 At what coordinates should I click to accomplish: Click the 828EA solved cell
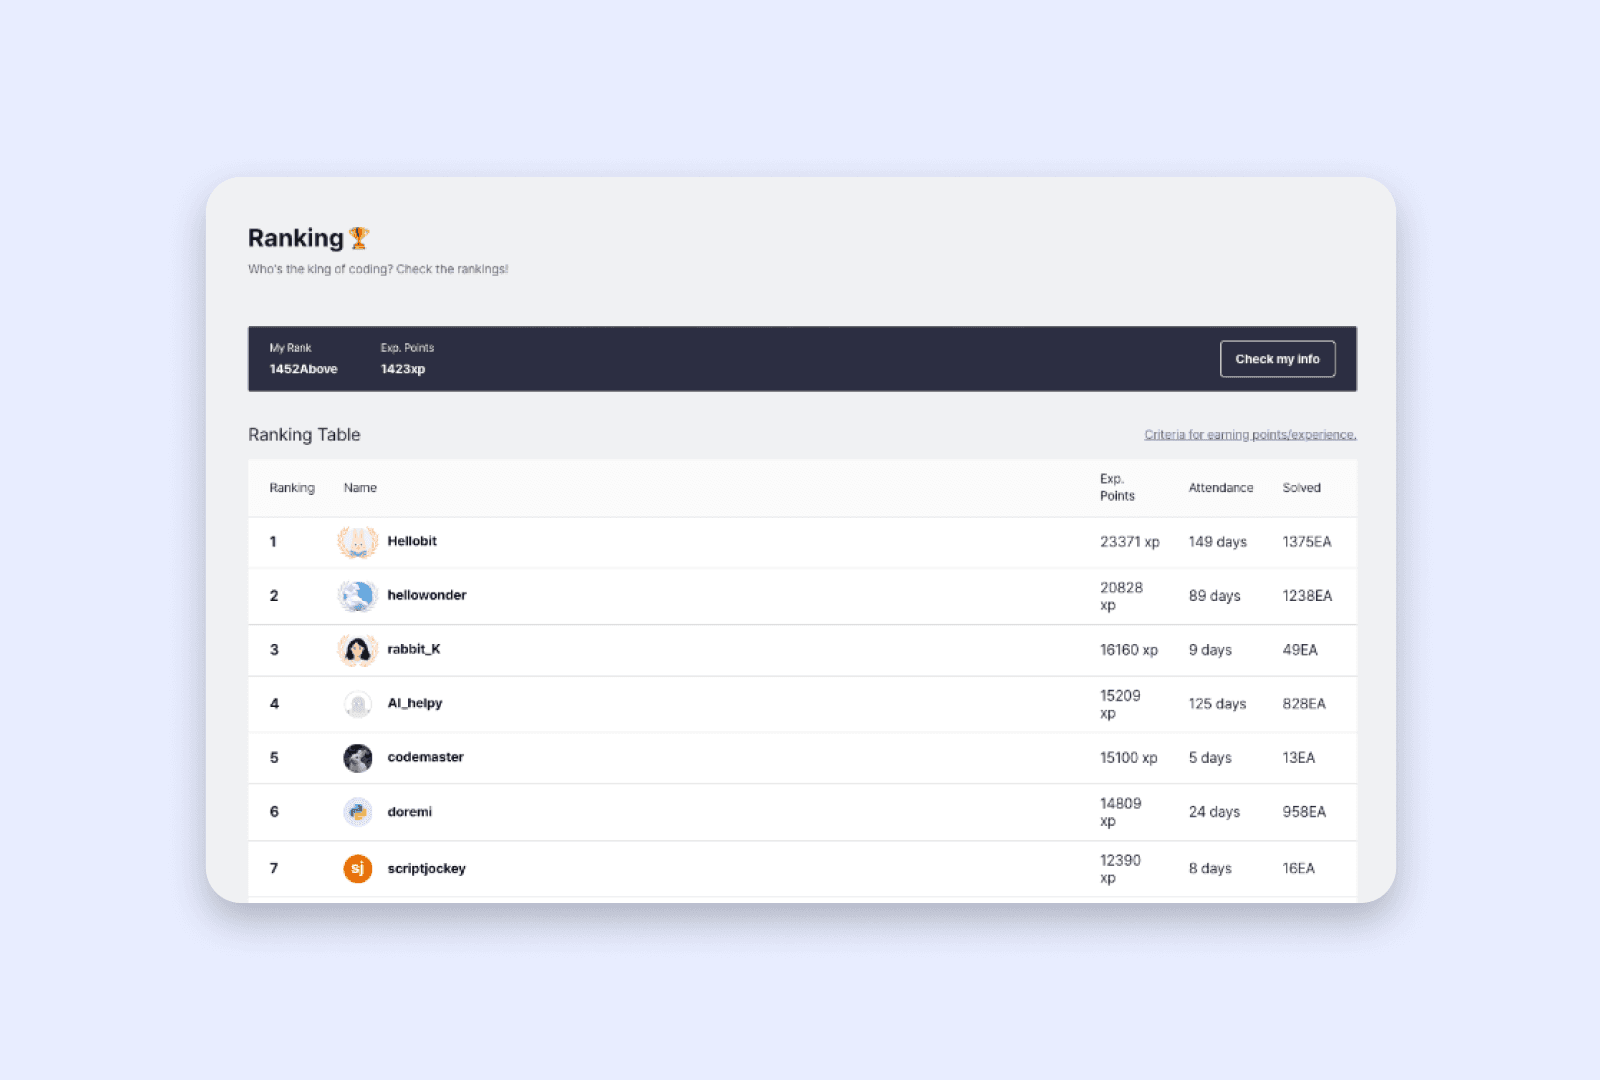tap(1304, 704)
